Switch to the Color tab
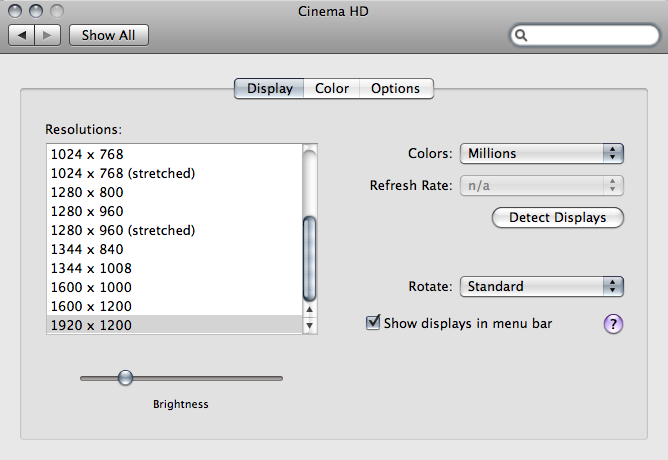 (332, 89)
